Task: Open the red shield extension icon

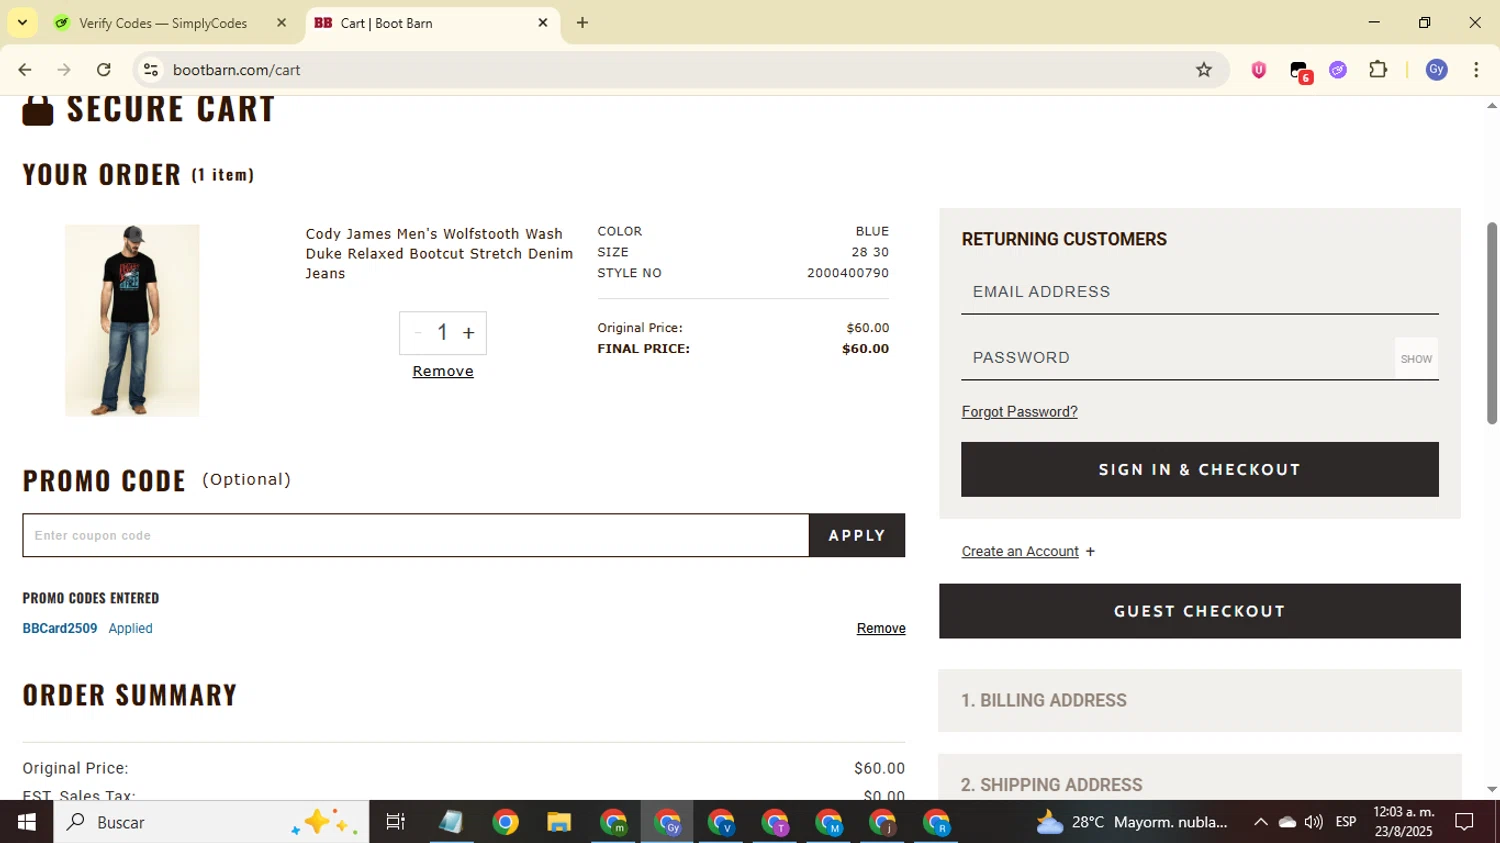Action: tap(1259, 70)
